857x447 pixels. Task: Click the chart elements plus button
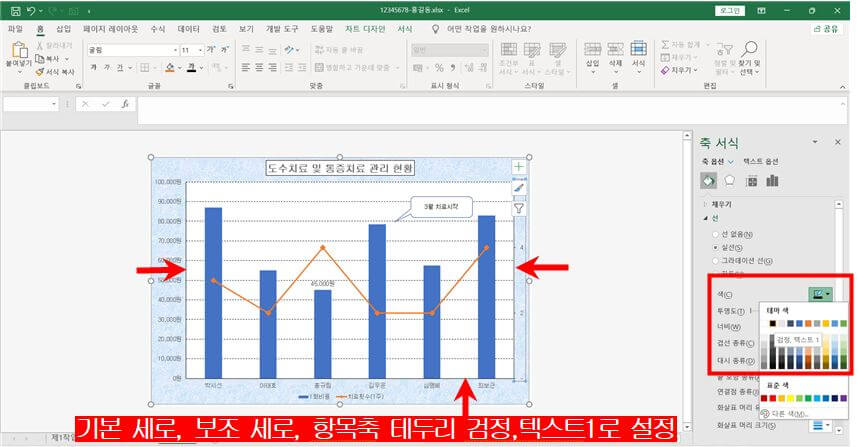[519, 167]
